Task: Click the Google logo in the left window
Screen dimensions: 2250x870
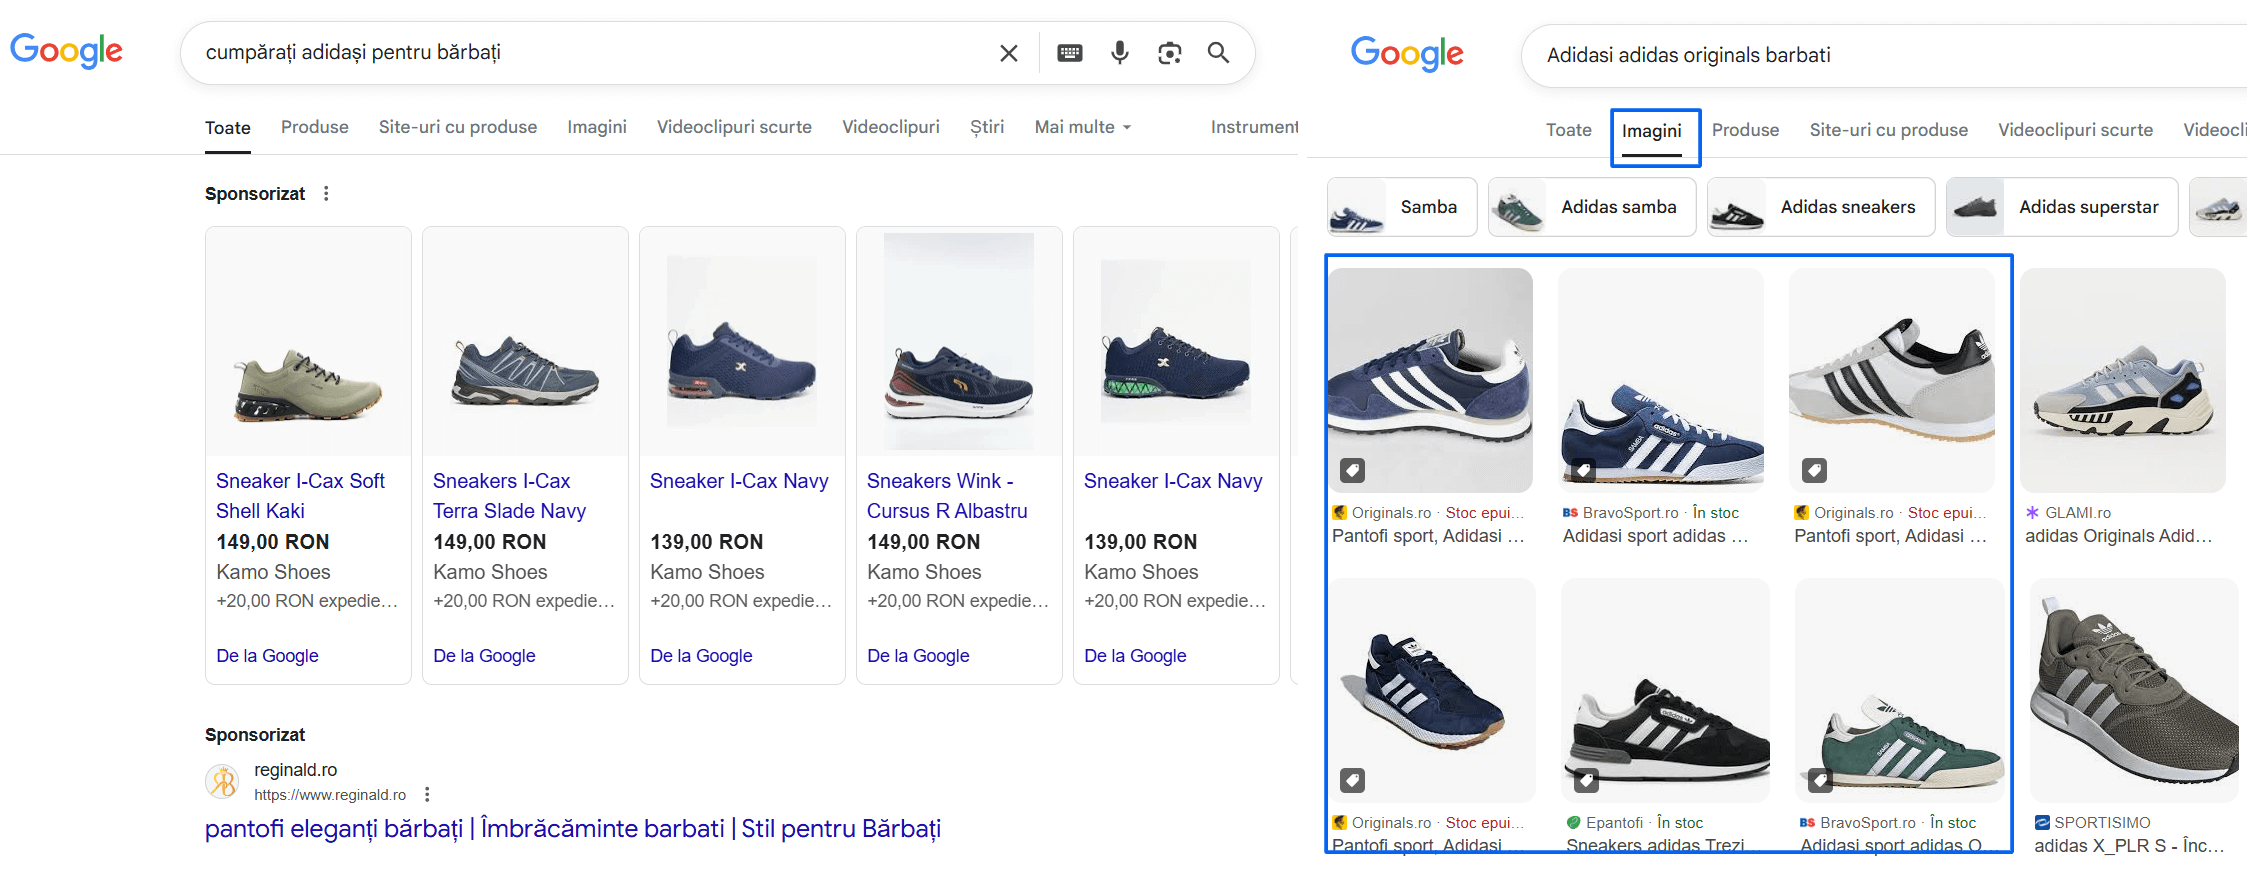Action: point(66,50)
